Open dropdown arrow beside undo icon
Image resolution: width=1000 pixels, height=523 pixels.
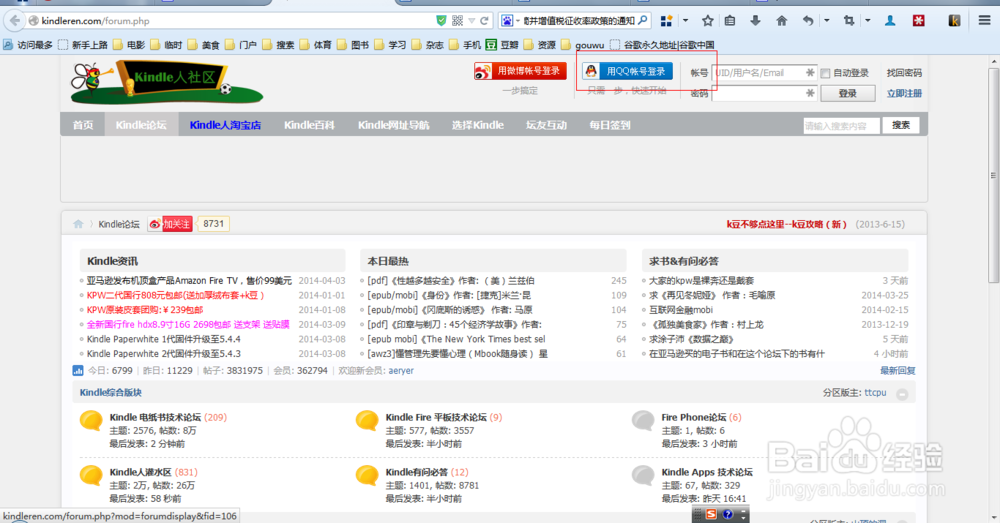827,20
